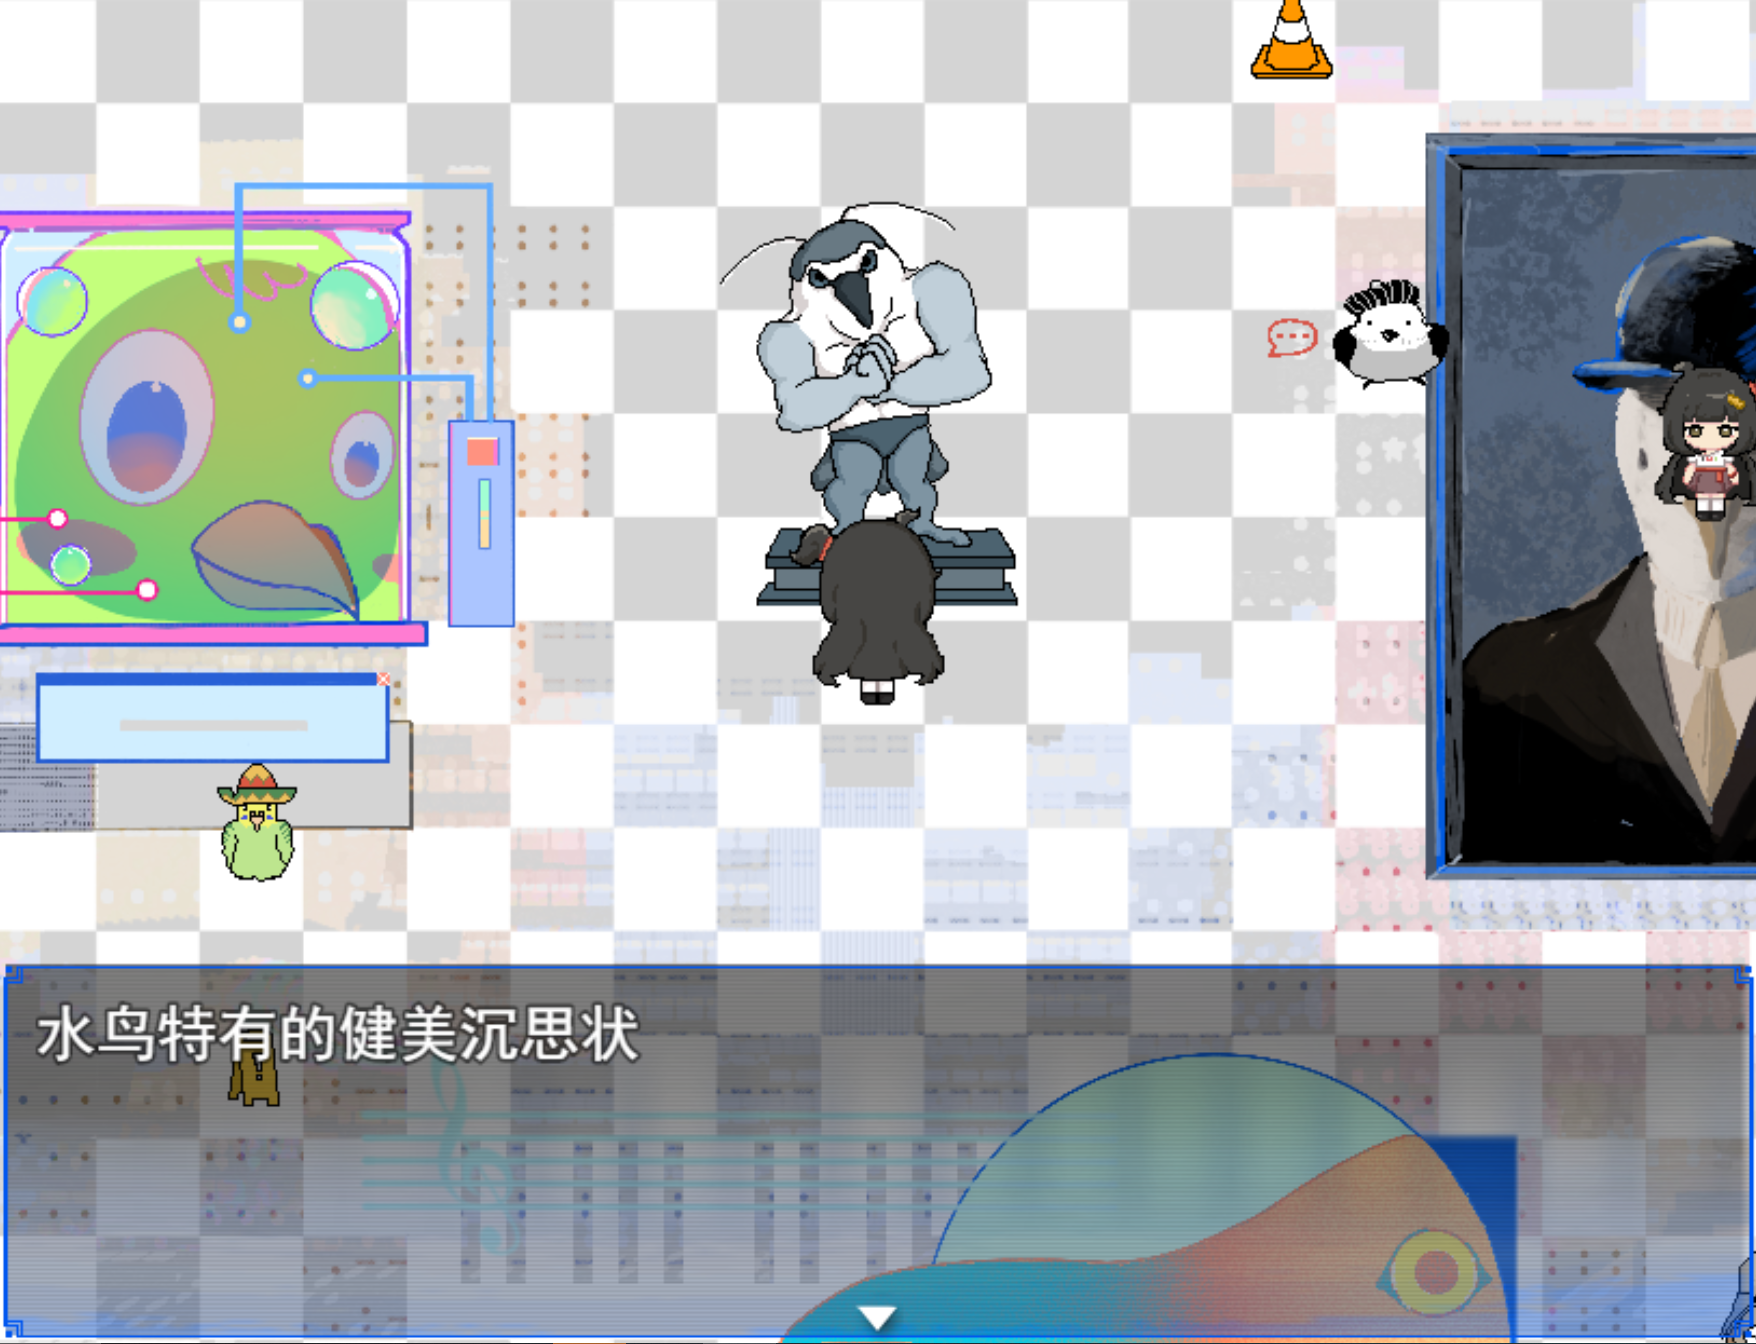Image resolution: width=1756 pixels, height=1344 pixels.
Task: Click the red square on the blue gauge panel
Action: coord(482,451)
